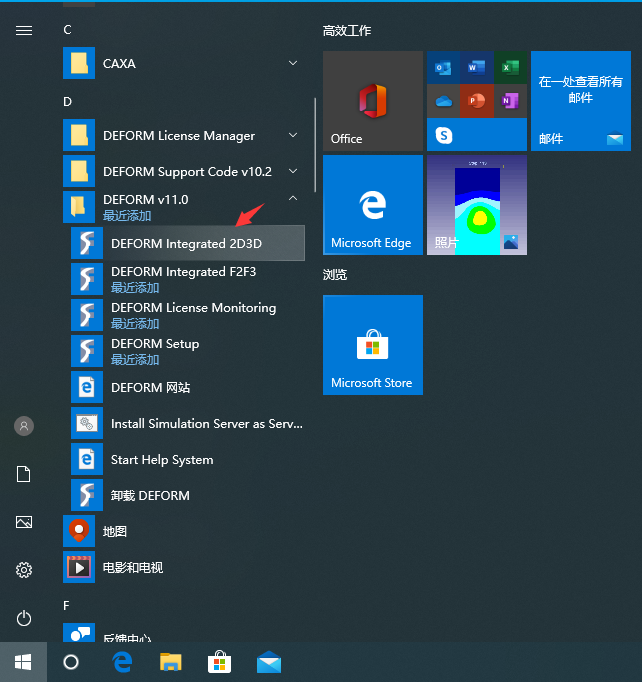Jump to letter F section header
The height and width of the screenshot is (682, 642).
coord(66,605)
